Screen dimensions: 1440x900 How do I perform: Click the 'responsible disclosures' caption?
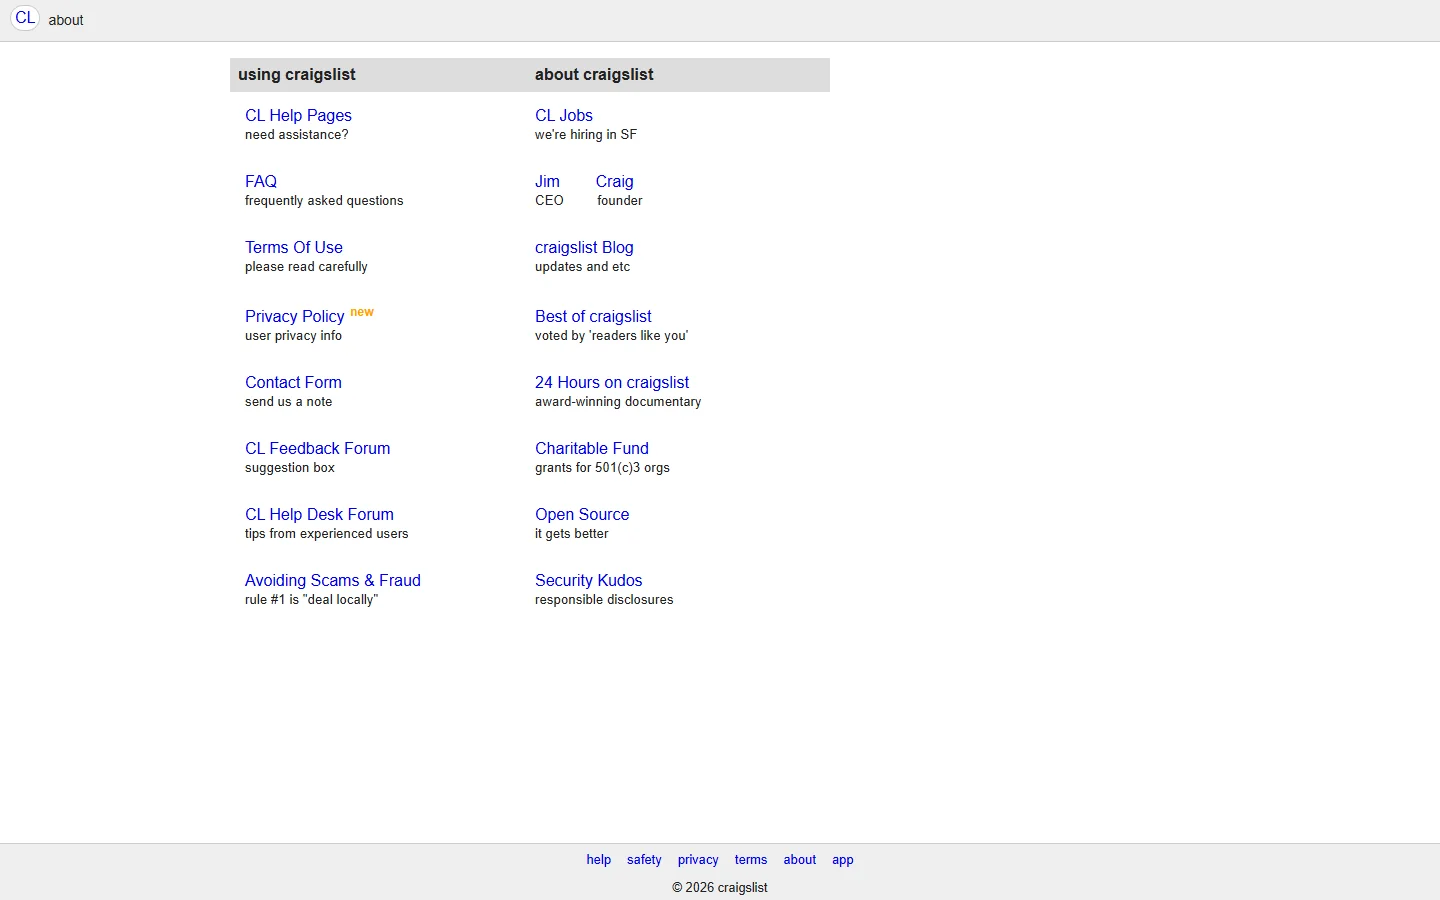(604, 600)
